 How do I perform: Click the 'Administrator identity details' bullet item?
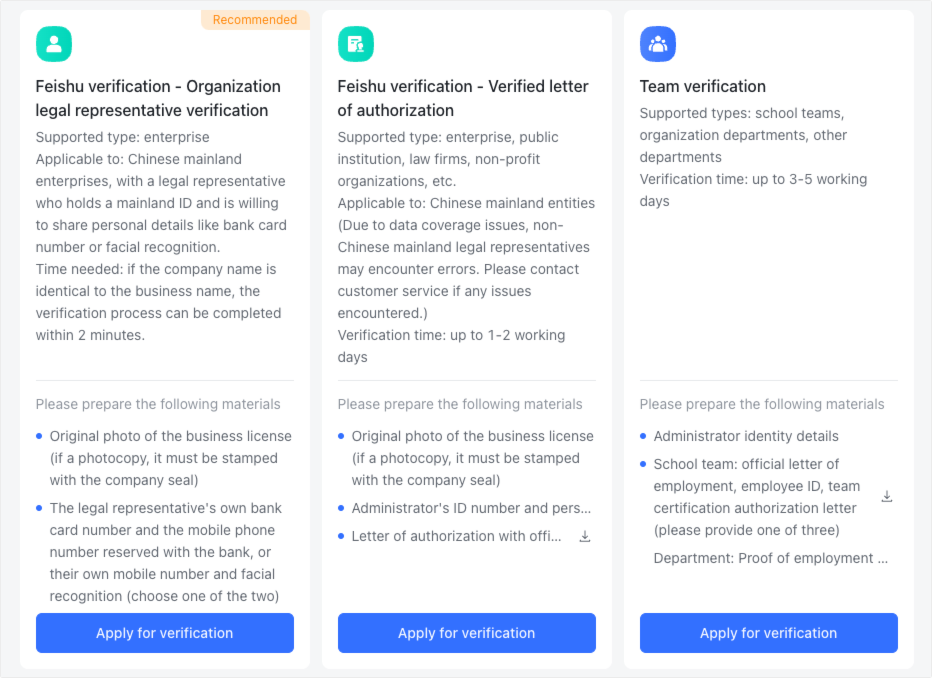[x=746, y=436]
